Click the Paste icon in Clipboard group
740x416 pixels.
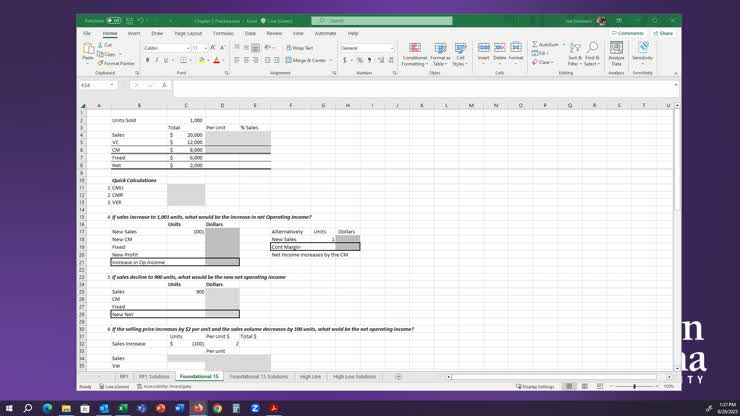click(88, 52)
